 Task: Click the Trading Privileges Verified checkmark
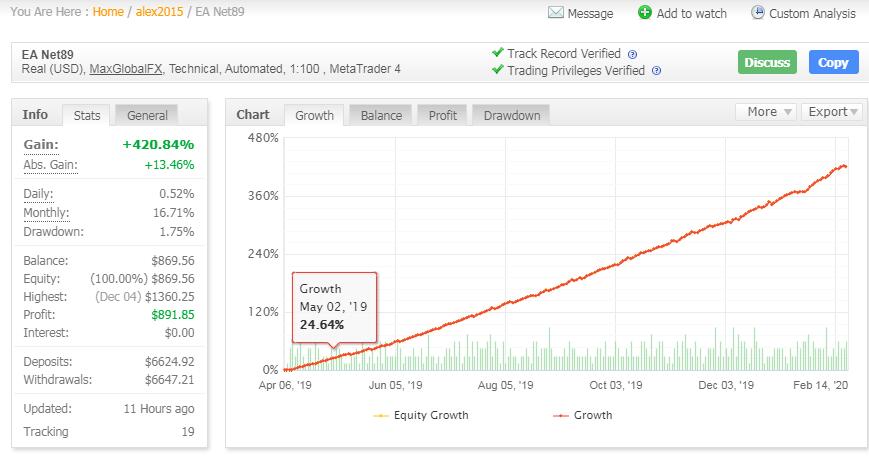(497, 70)
